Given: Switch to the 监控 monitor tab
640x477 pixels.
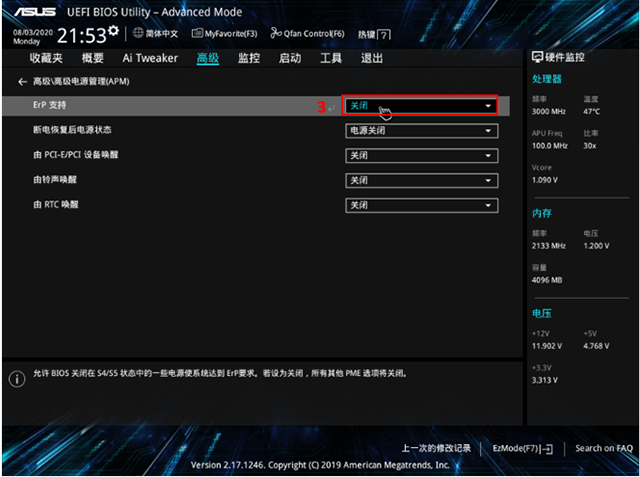Looking at the screenshot, I should click(249, 58).
